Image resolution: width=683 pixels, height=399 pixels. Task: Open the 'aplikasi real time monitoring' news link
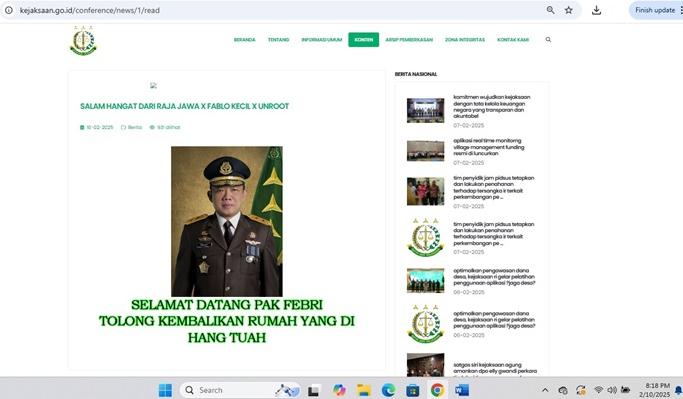click(x=489, y=147)
